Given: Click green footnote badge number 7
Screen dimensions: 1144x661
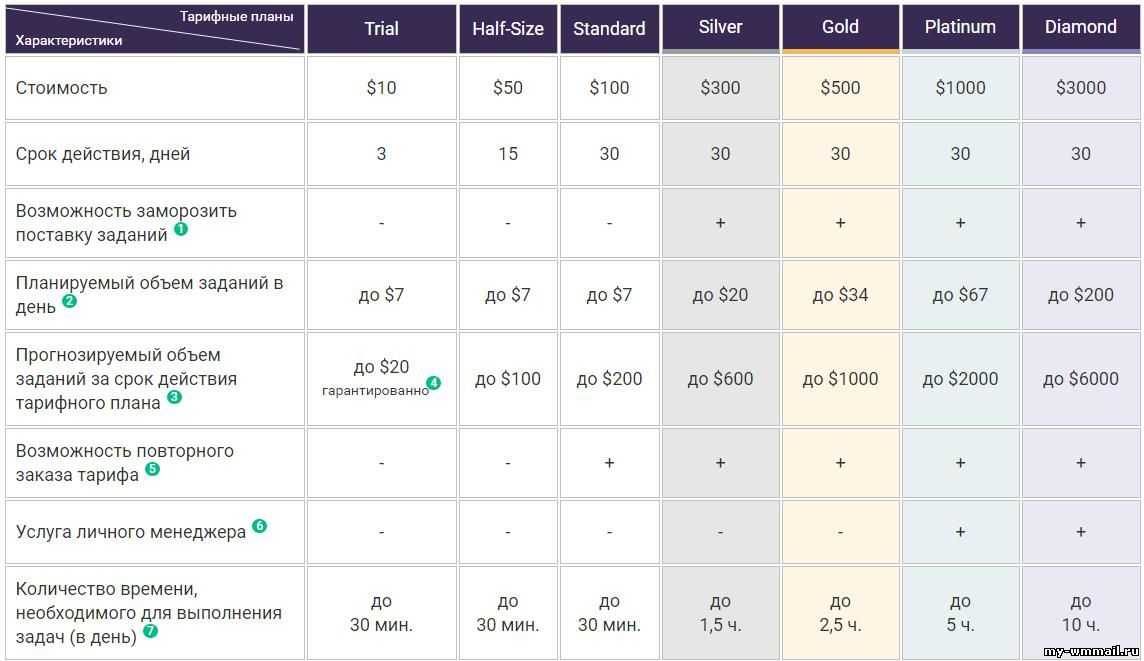Looking at the screenshot, I should tap(150, 630).
